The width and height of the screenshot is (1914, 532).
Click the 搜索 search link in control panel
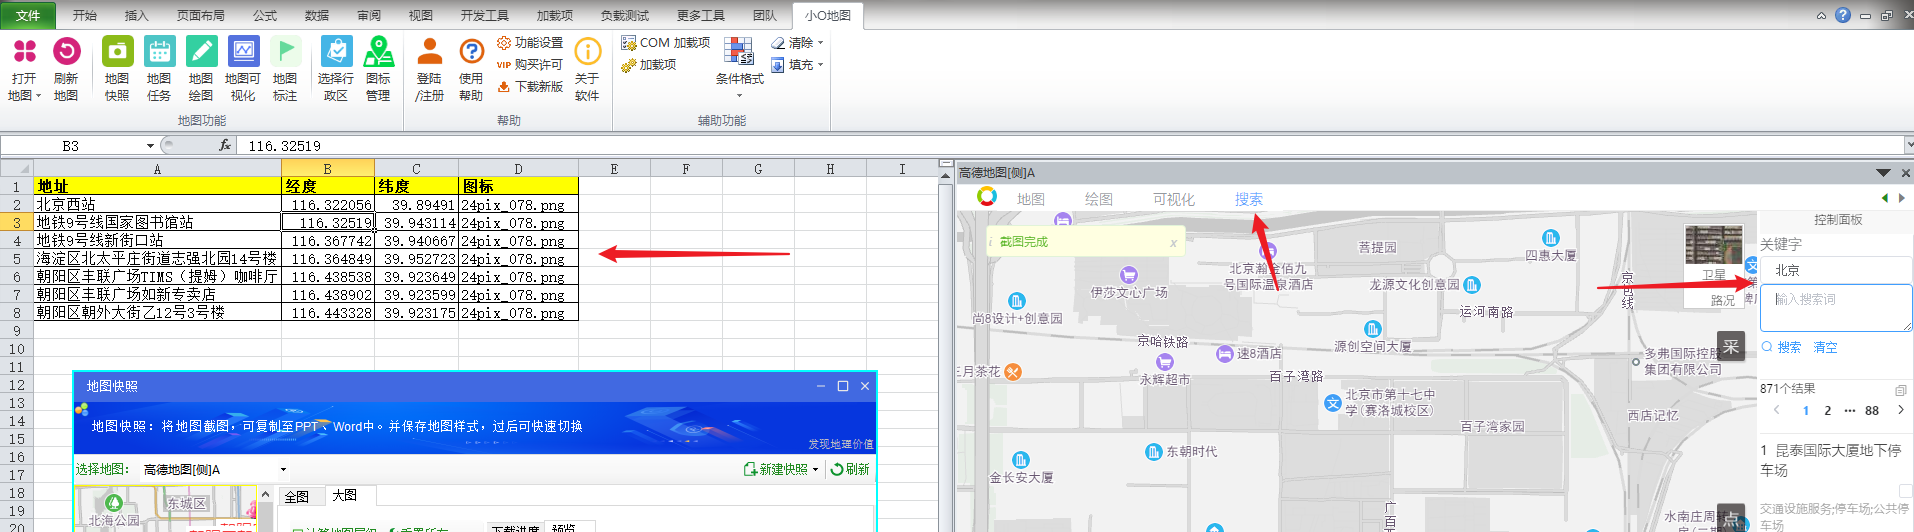[x=1782, y=347]
